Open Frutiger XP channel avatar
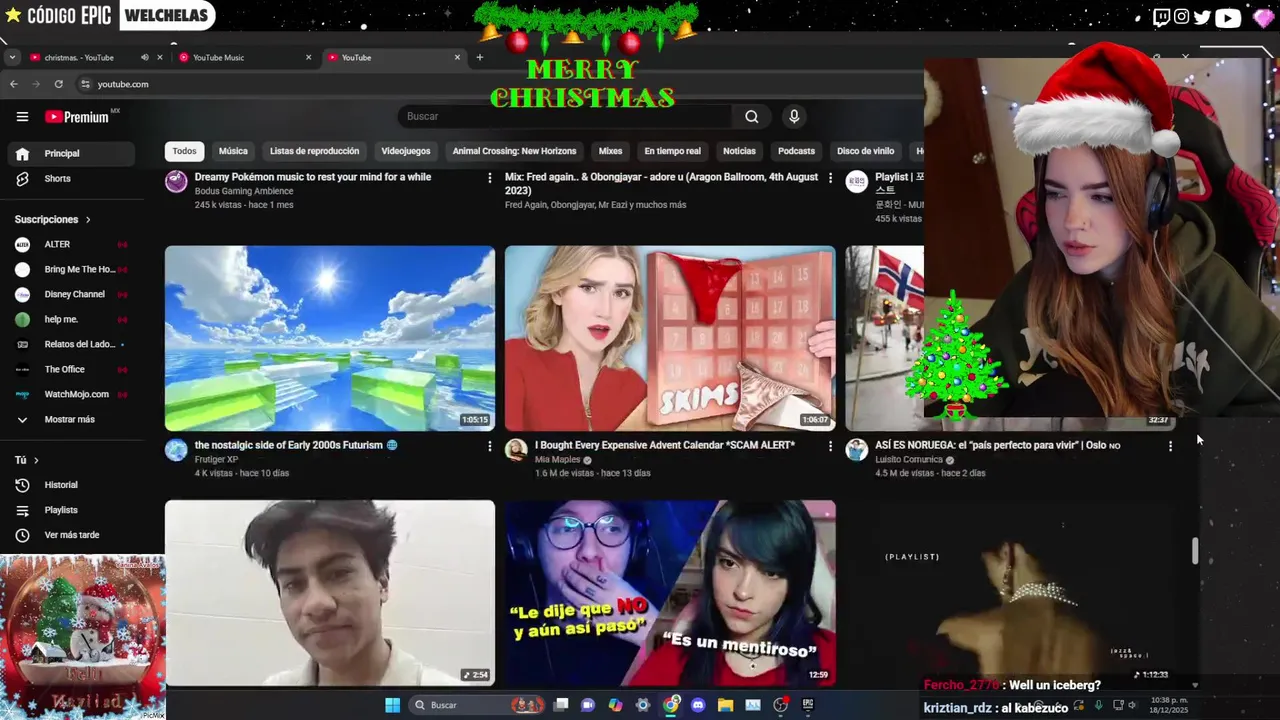This screenshot has height=720, width=1280. coord(176,450)
